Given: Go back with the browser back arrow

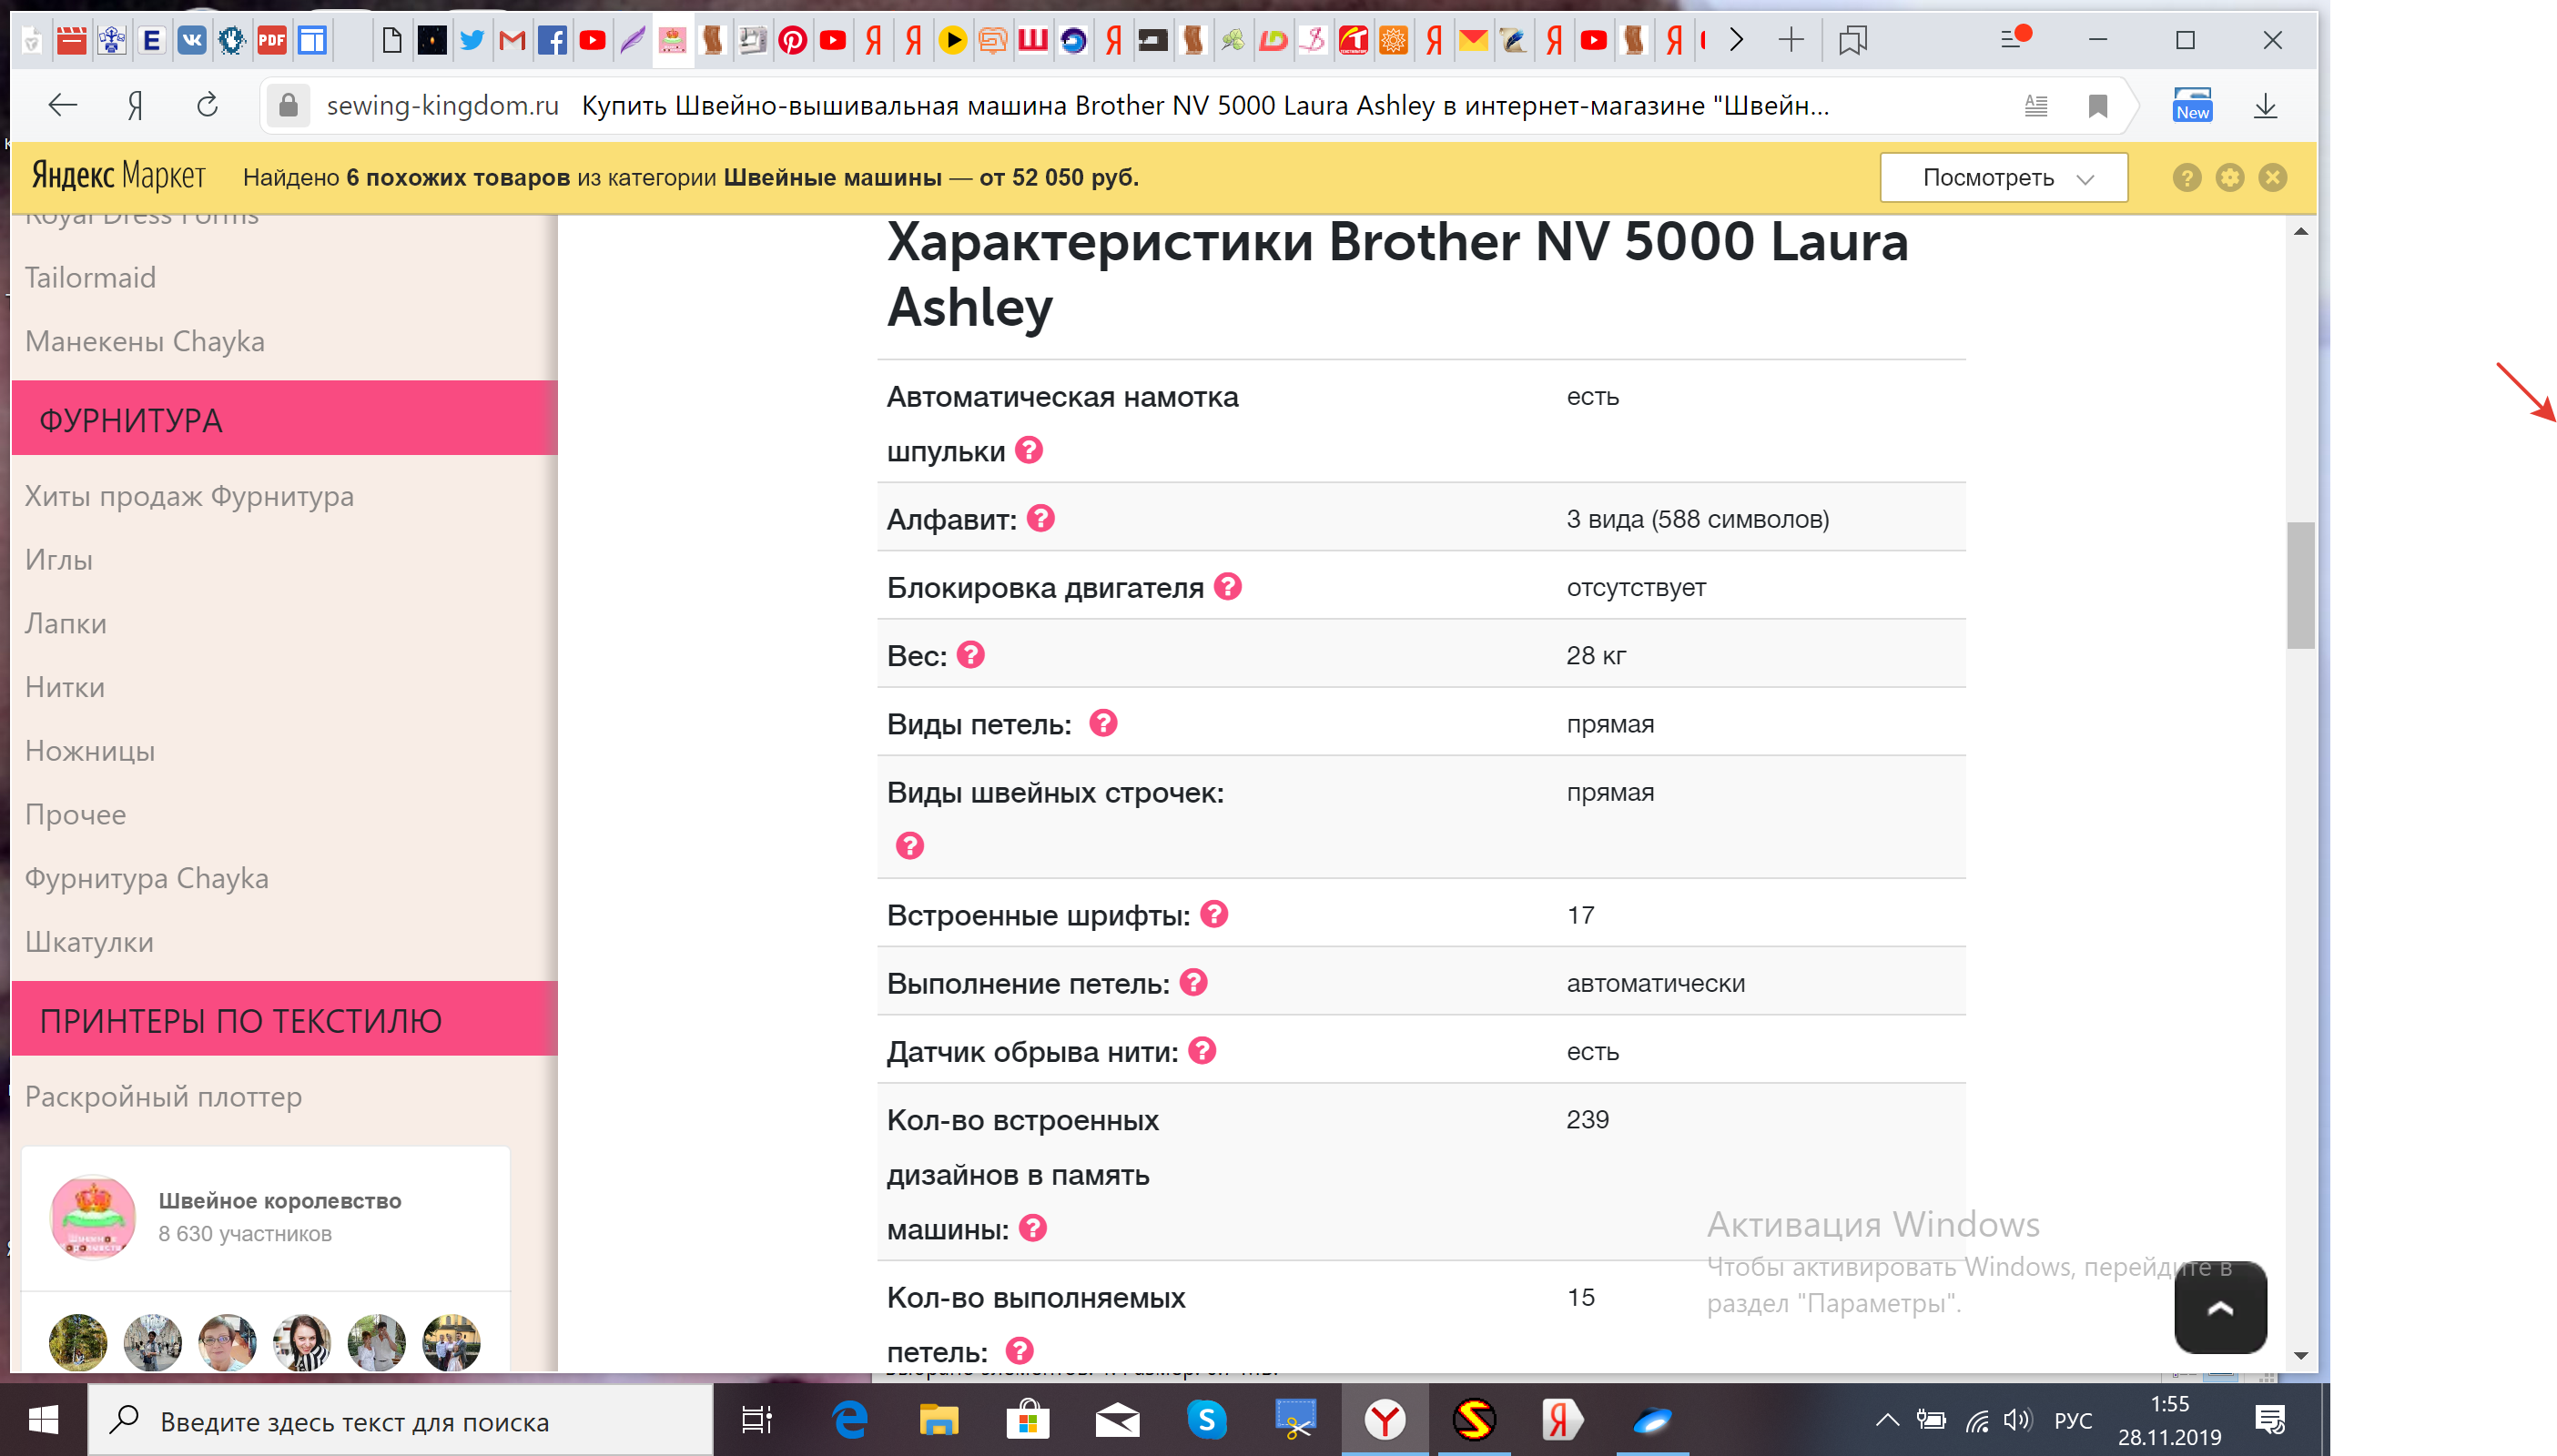Looking at the screenshot, I should [62, 105].
